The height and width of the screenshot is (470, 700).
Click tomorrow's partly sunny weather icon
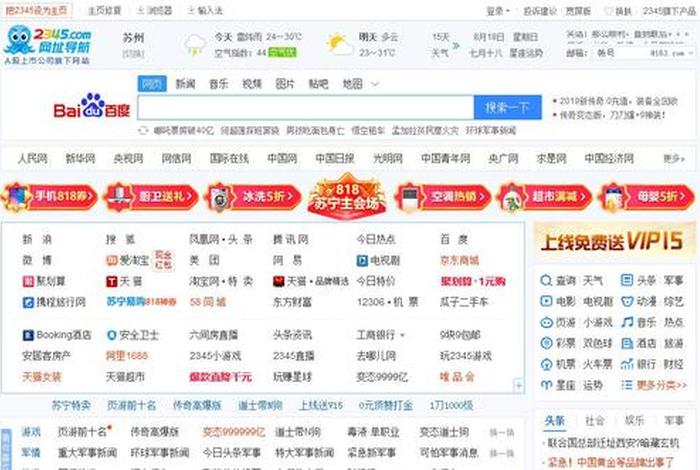point(340,45)
